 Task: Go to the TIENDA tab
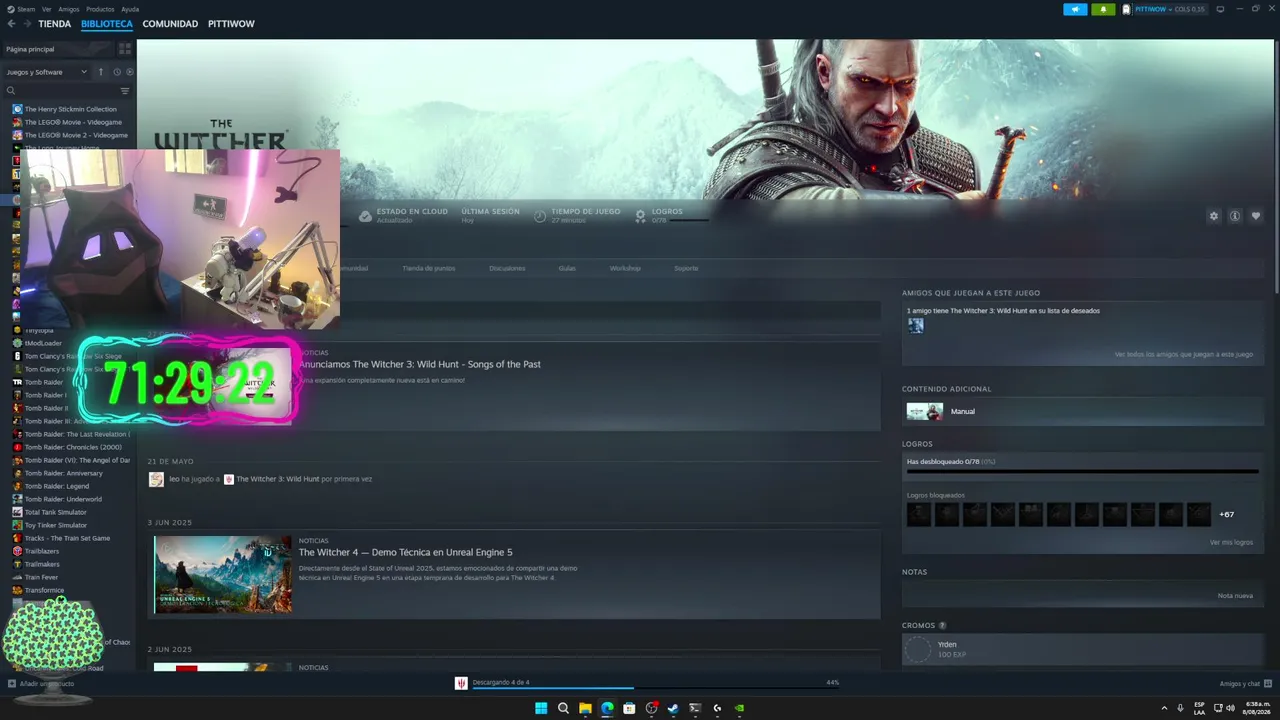point(55,24)
